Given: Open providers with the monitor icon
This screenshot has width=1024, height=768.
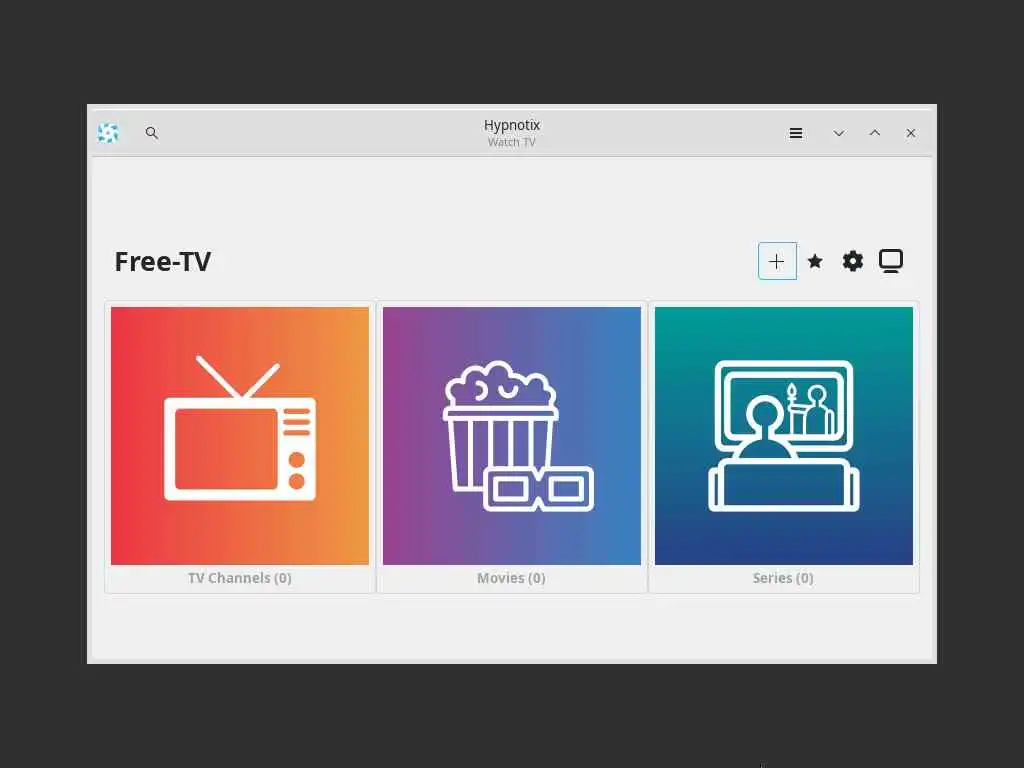Looking at the screenshot, I should (x=891, y=261).
